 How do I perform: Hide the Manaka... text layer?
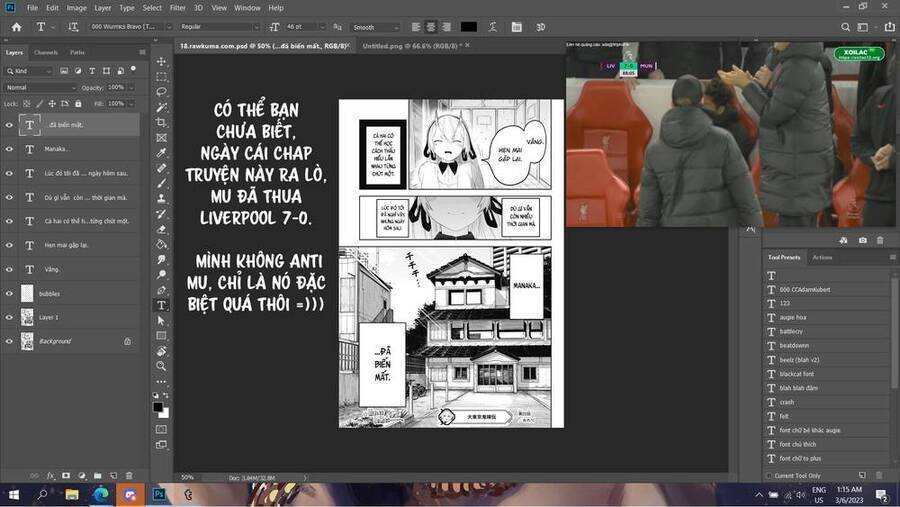(9, 149)
